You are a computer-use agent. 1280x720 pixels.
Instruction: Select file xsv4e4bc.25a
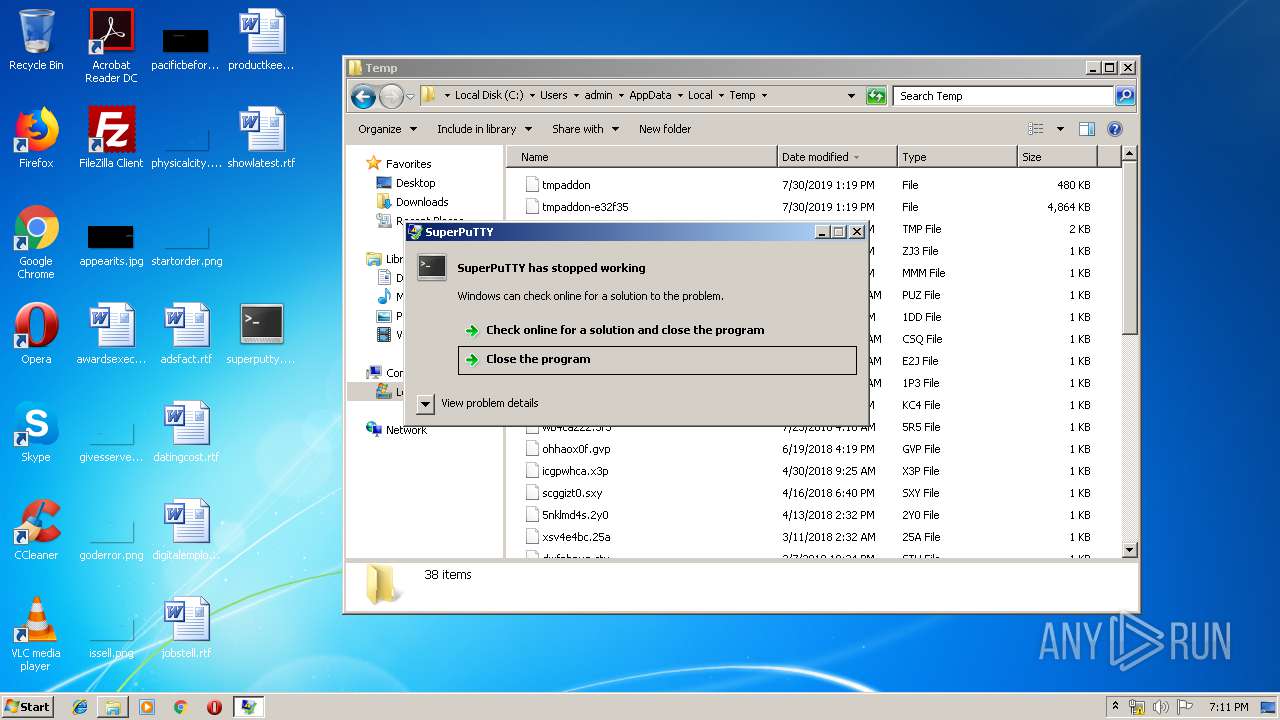[x=576, y=537]
